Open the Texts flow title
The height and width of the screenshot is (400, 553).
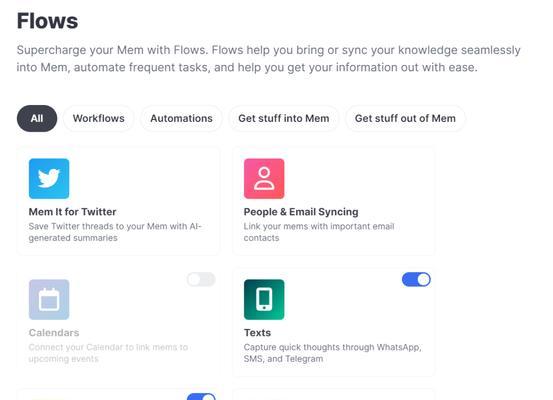pyautogui.click(x=257, y=333)
